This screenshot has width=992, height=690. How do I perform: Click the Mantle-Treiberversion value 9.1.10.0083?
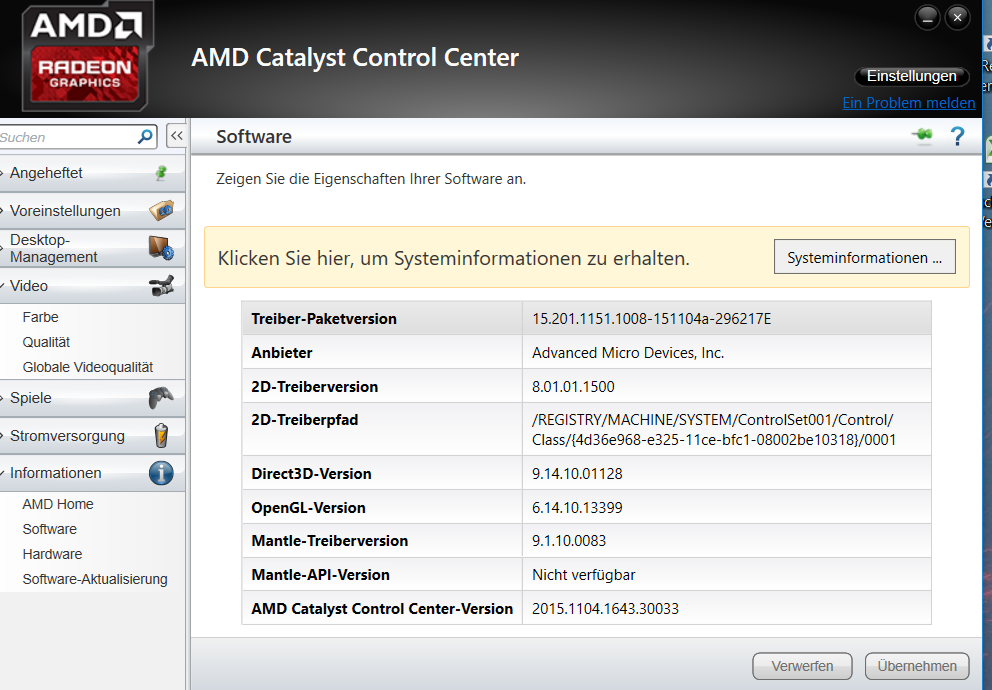[x=569, y=541]
